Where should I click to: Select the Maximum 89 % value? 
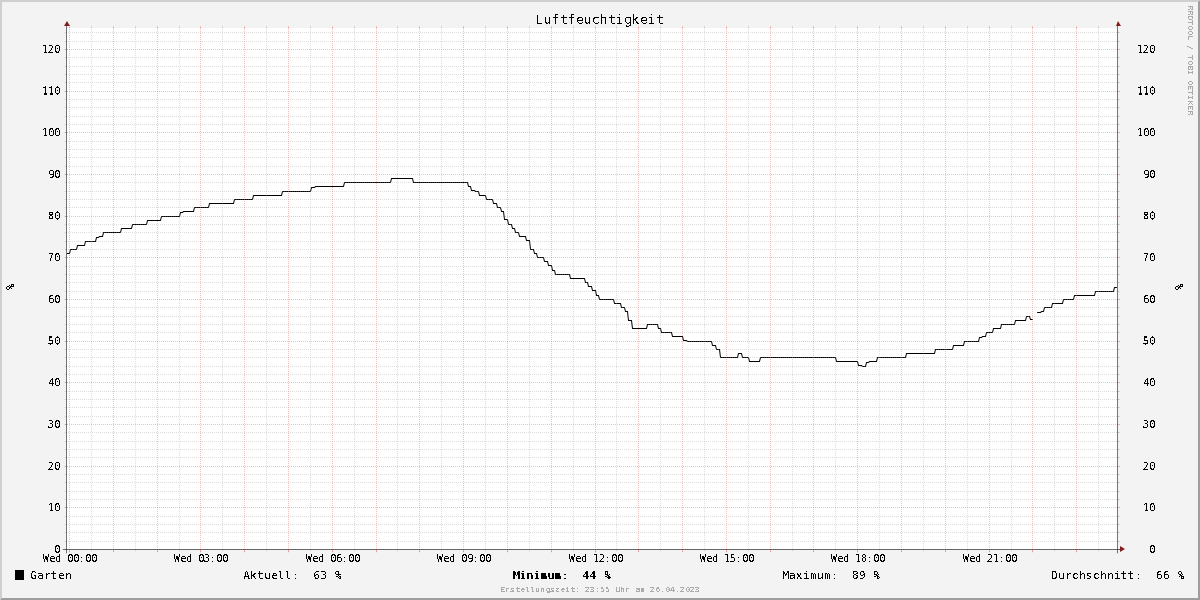pos(866,575)
